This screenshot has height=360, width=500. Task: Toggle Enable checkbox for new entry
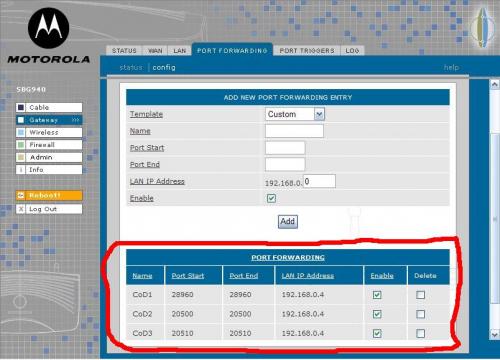tap(271, 198)
